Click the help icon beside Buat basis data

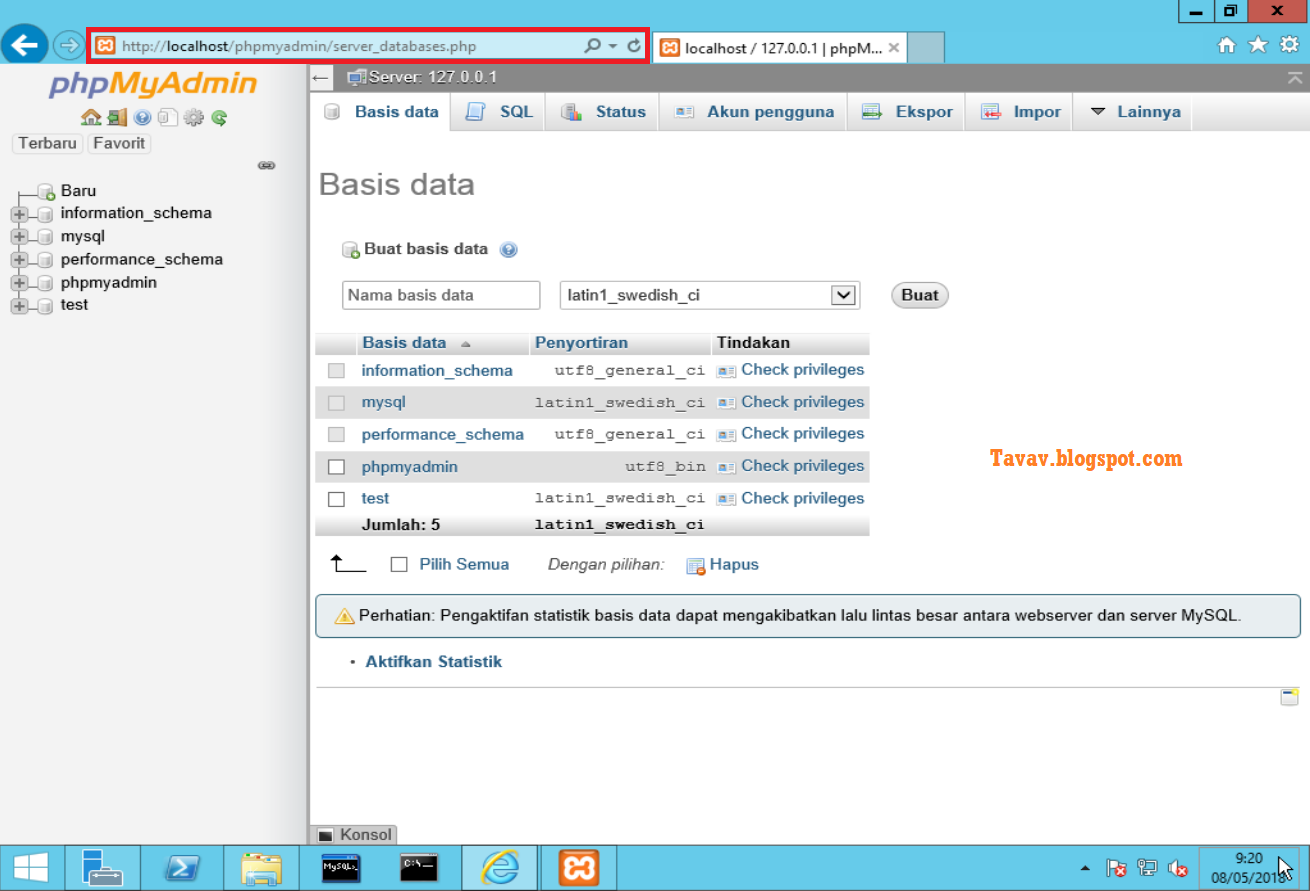tap(508, 250)
